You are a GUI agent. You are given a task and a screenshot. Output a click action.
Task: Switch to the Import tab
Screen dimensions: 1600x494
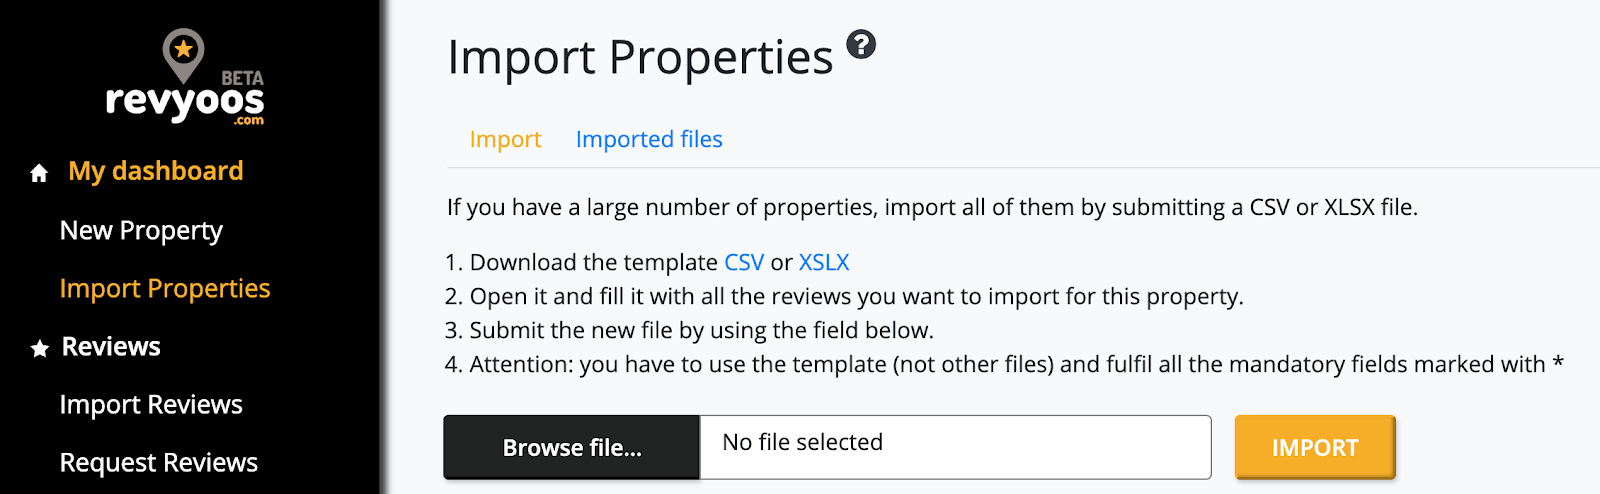[x=505, y=139]
